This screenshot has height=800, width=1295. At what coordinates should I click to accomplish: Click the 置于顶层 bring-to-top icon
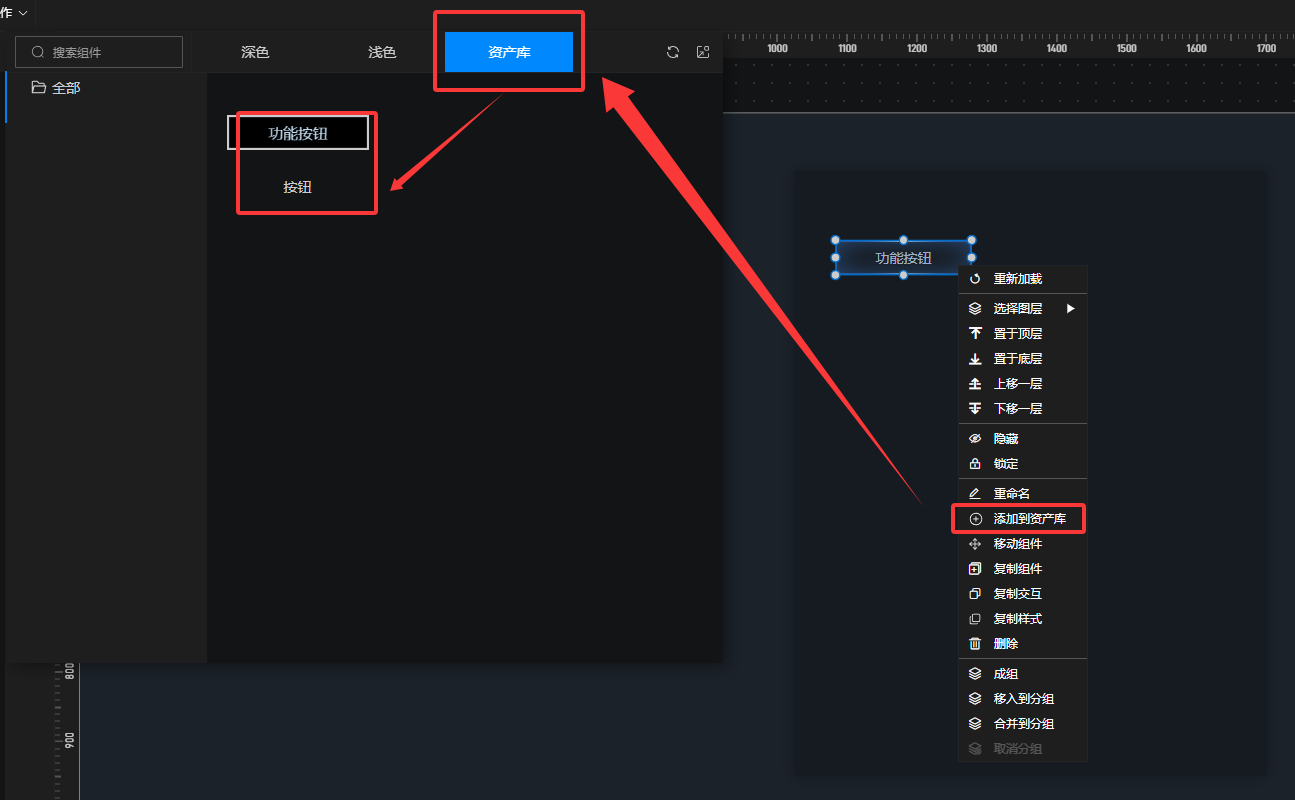click(x=975, y=333)
